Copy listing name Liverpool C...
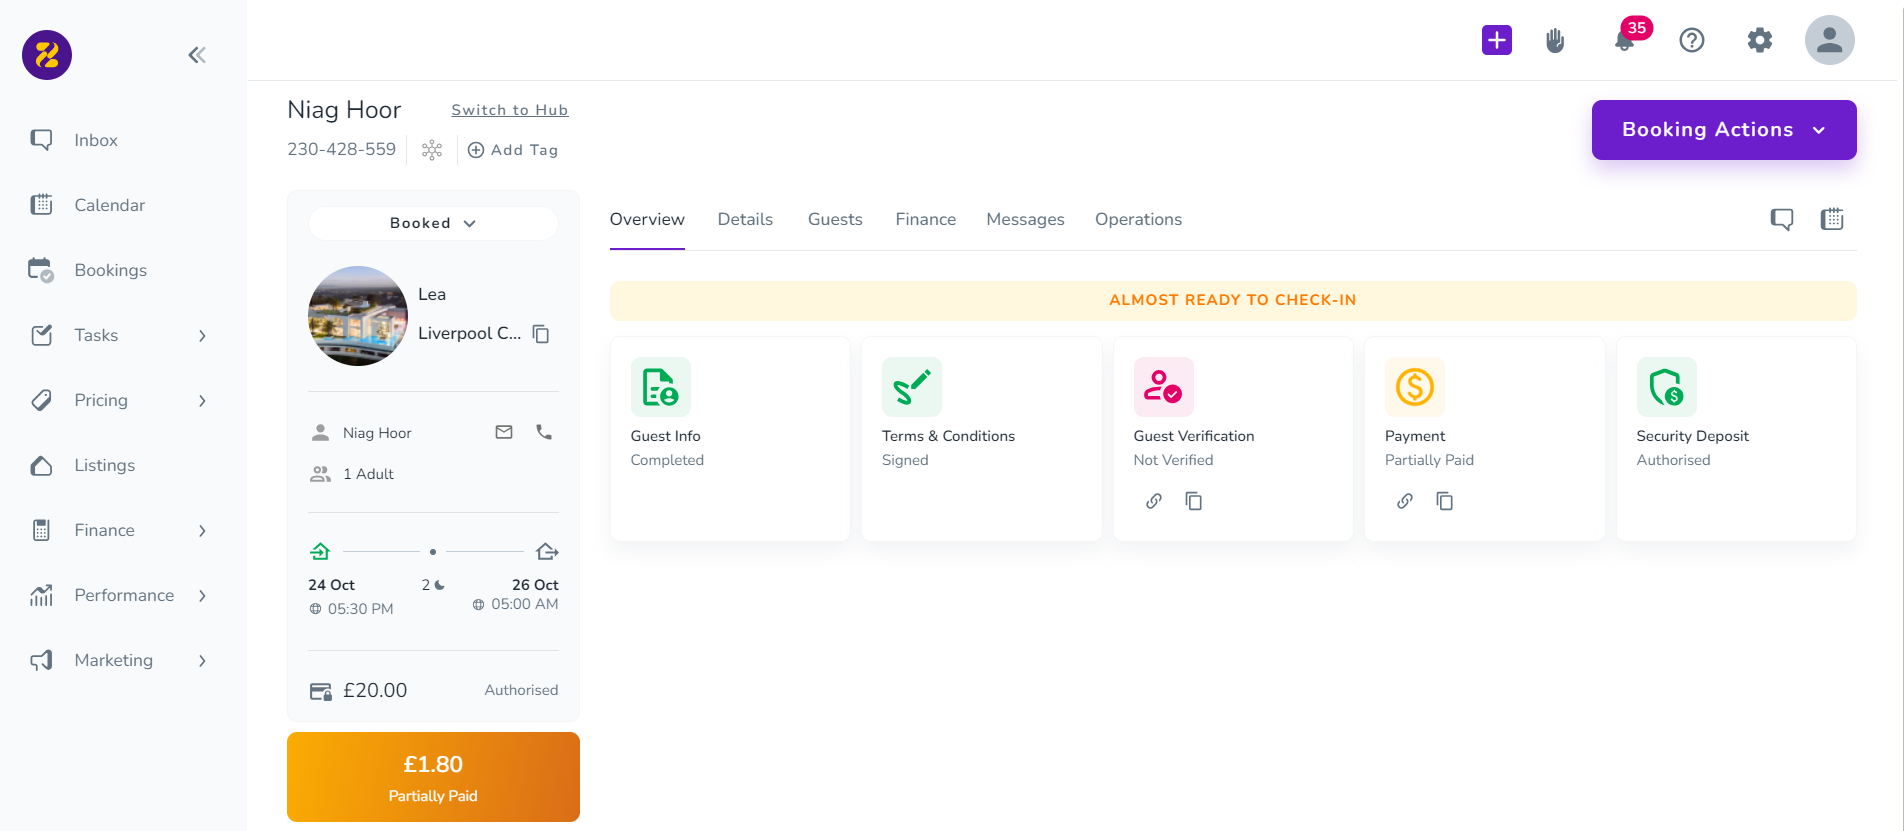The image size is (1904, 831). click(x=541, y=334)
